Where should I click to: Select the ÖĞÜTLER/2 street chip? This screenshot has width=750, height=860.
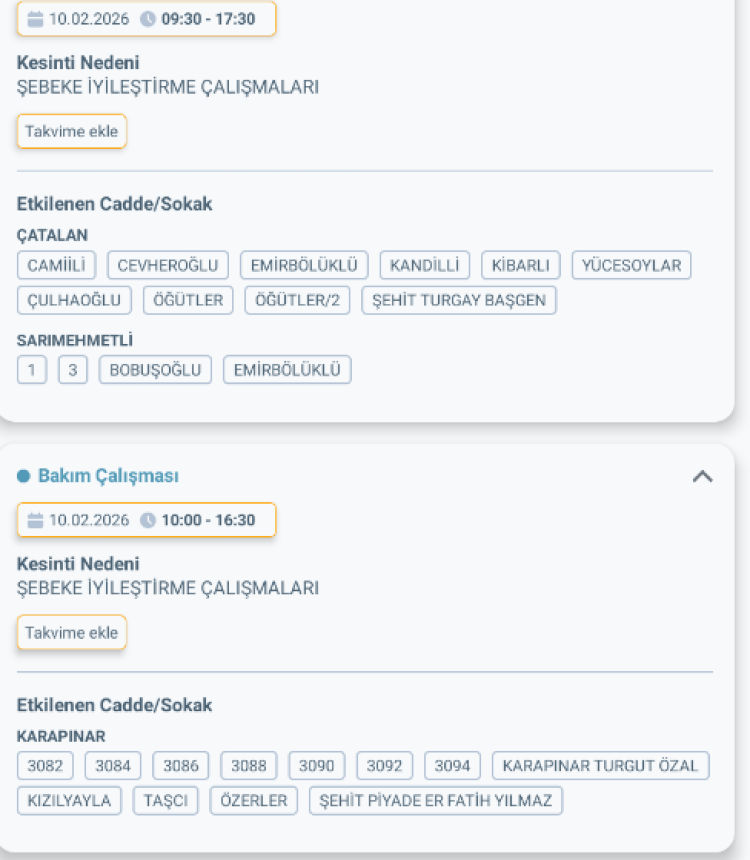[x=297, y=299]
